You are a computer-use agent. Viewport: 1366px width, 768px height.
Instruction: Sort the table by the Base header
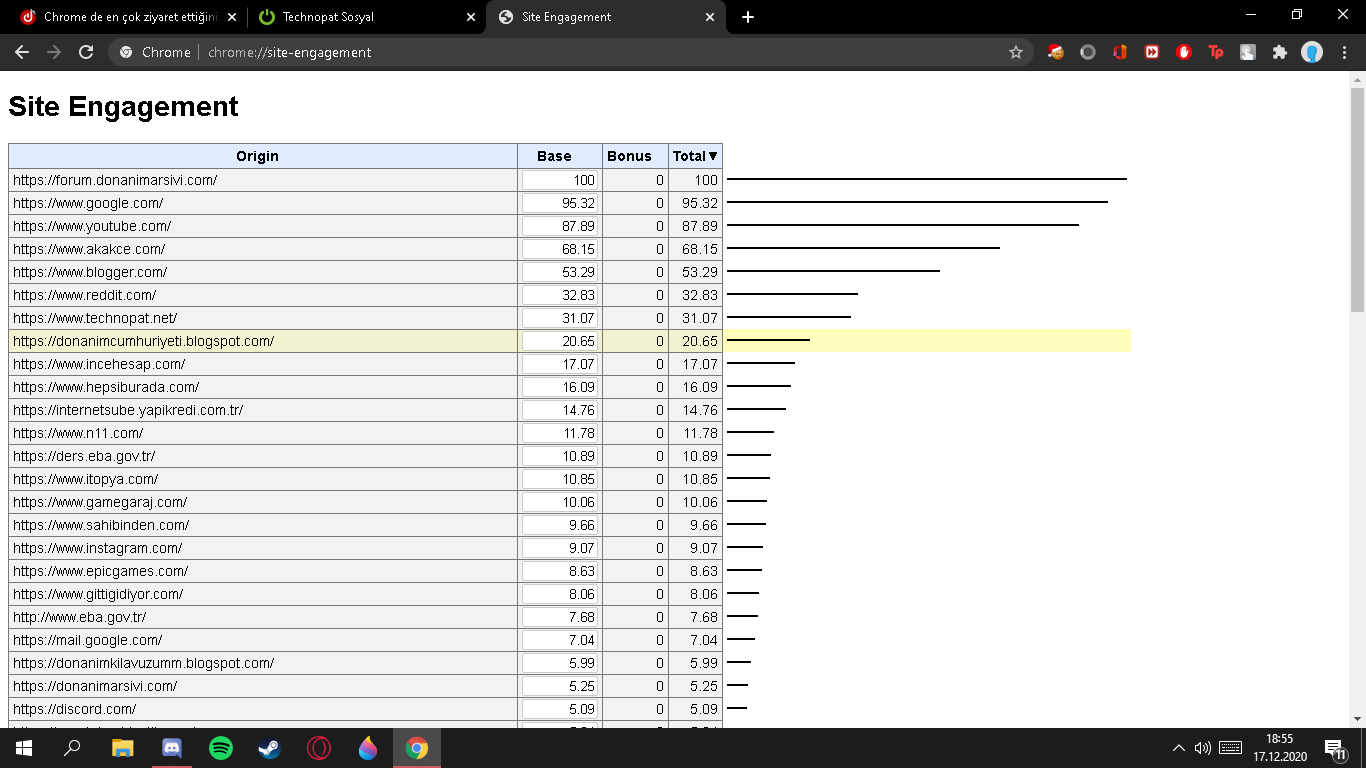(x=560, y=156)
